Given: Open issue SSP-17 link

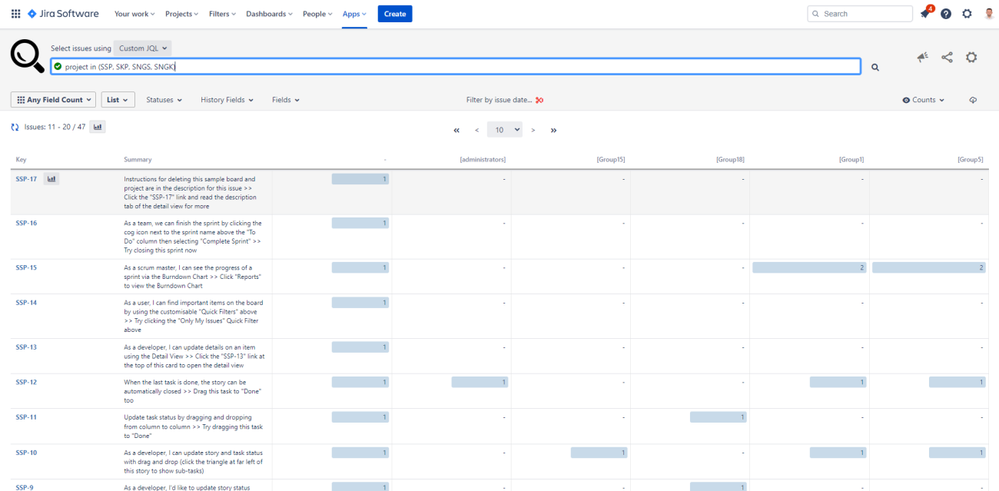Looking at the screenshot, I should (26, 180).
